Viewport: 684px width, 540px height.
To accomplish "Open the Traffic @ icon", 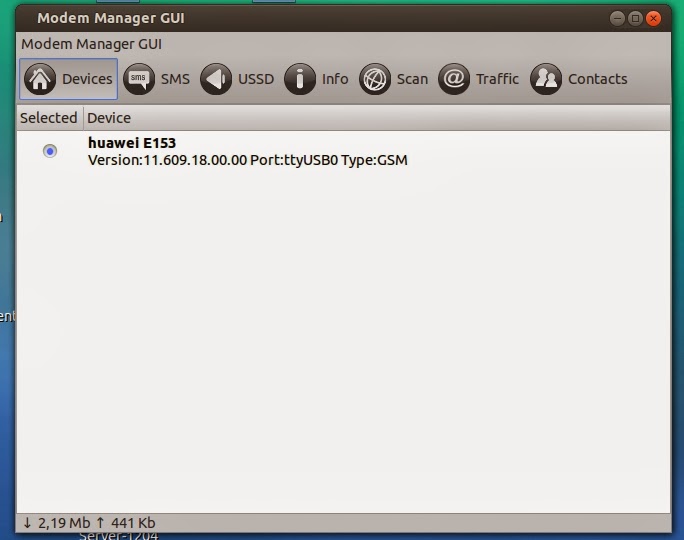I will pos(454,79).
